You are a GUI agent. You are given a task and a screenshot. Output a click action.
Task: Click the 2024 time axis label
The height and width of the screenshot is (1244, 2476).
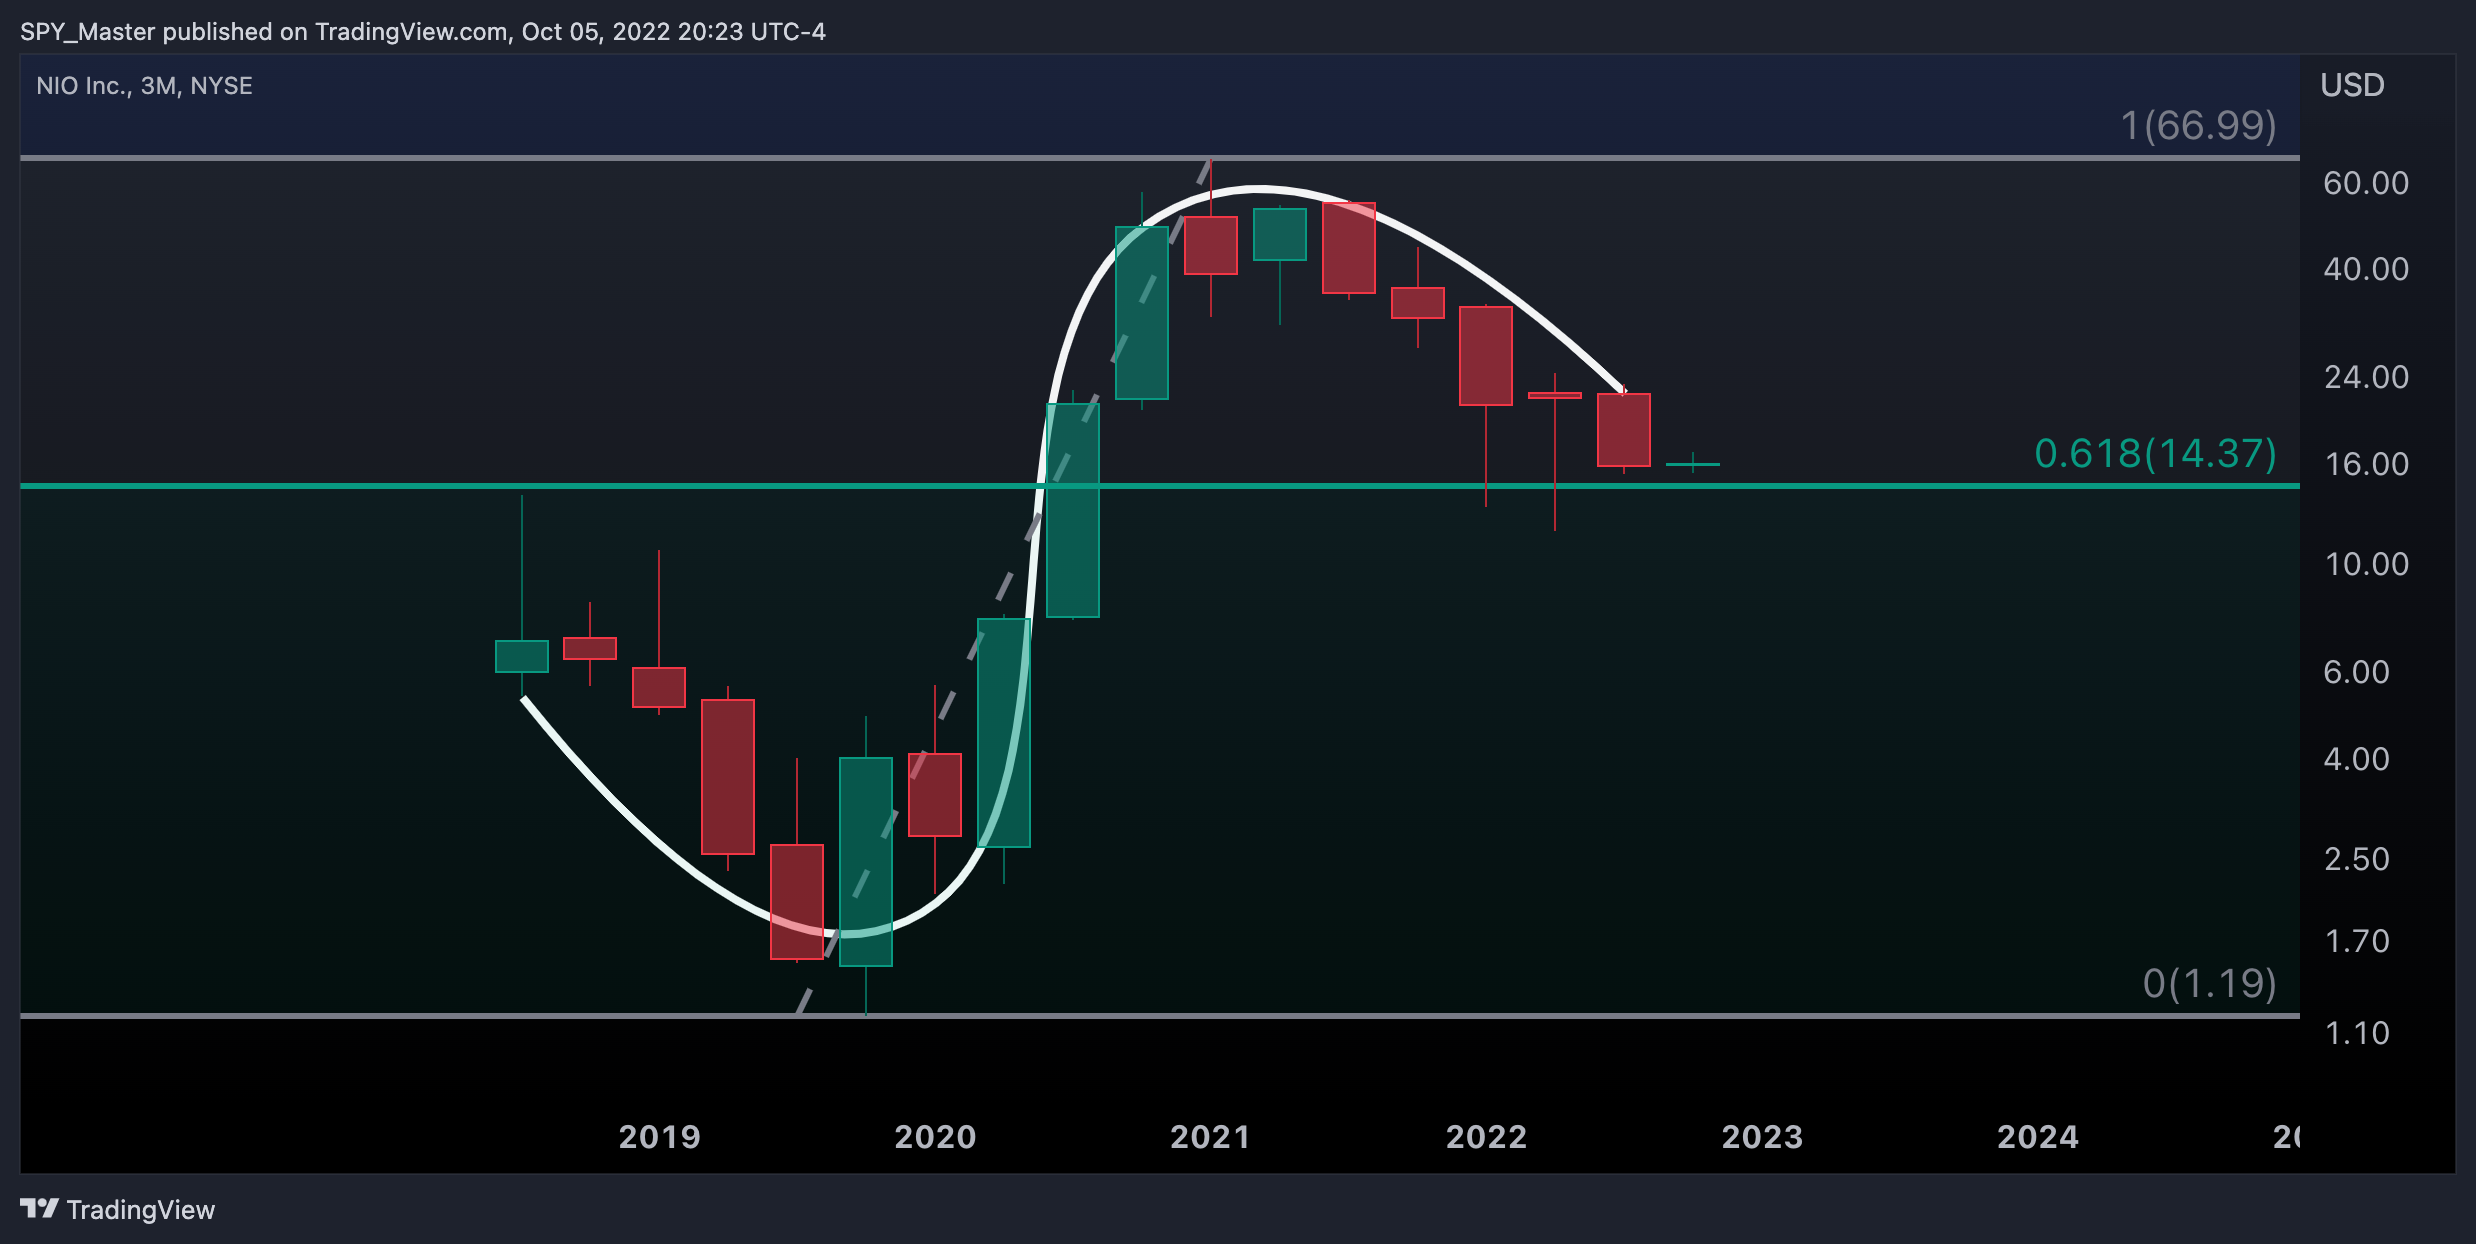tap(2038, 1137)
